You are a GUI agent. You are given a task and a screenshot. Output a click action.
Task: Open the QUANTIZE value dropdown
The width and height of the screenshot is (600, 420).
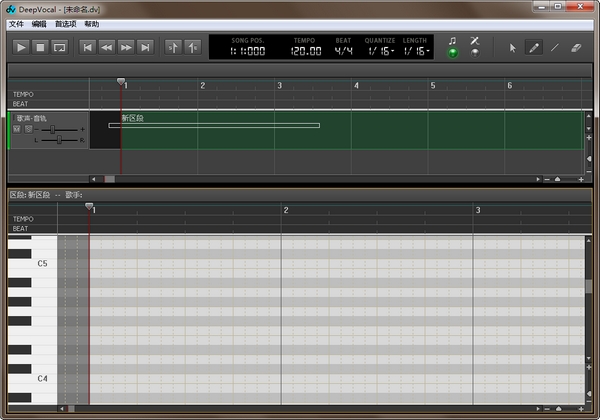[x=380, y=51]
